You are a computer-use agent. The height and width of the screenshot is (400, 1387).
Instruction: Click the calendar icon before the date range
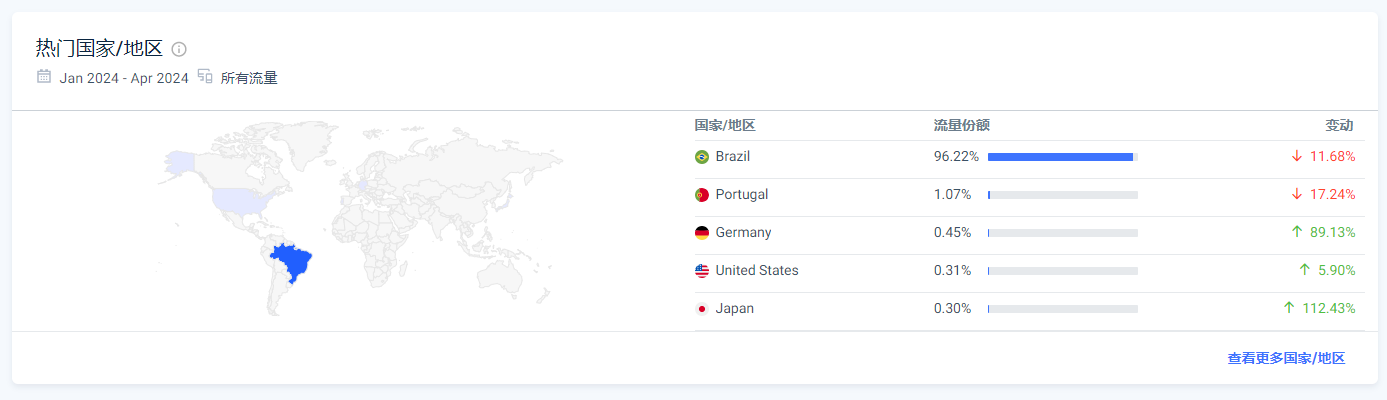tap(44, 77)
